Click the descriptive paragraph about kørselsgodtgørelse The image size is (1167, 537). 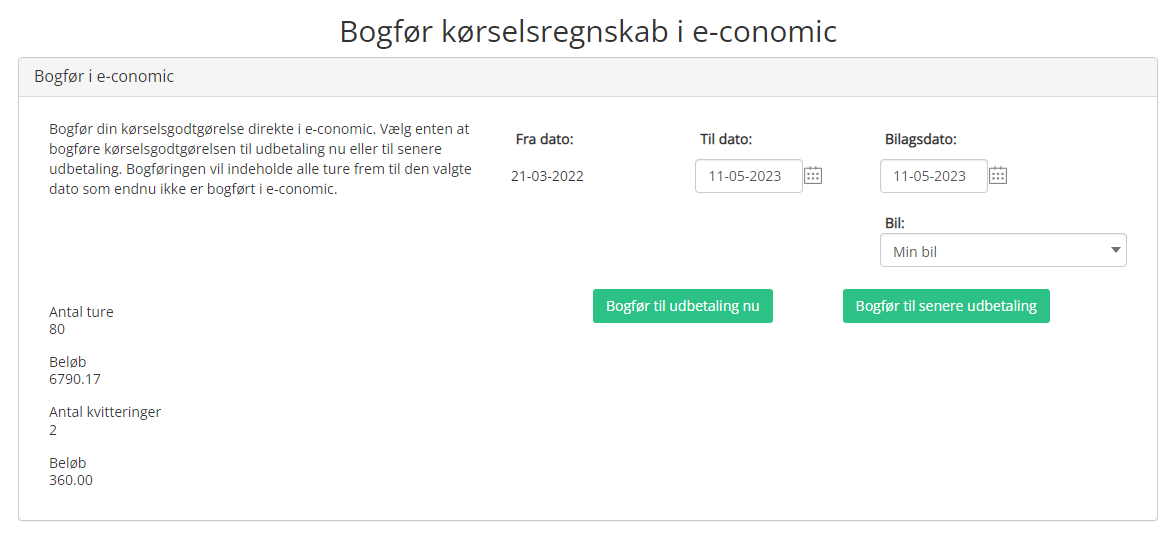260,159
